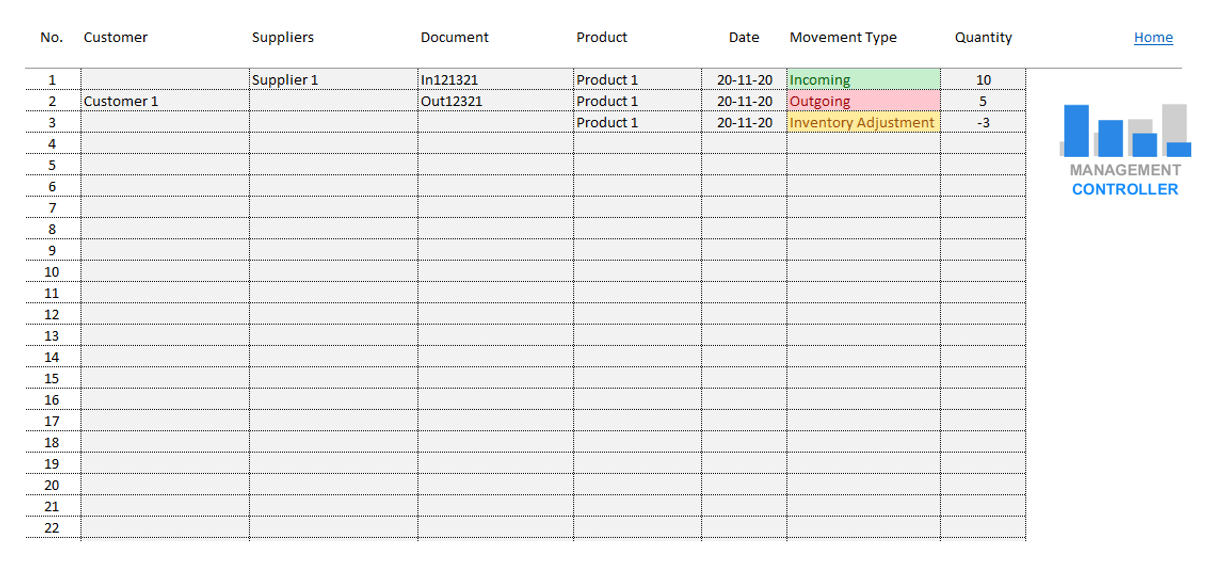Select the quantity cell showing 10
The image size is (1219, 565).
(983, 80)
